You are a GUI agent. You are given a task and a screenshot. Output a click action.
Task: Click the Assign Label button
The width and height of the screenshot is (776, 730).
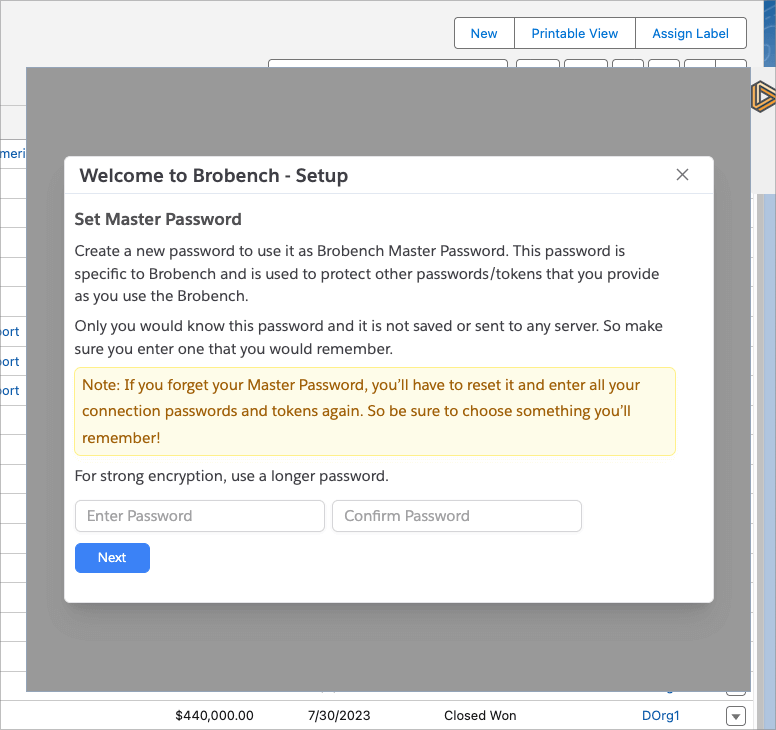690,33
